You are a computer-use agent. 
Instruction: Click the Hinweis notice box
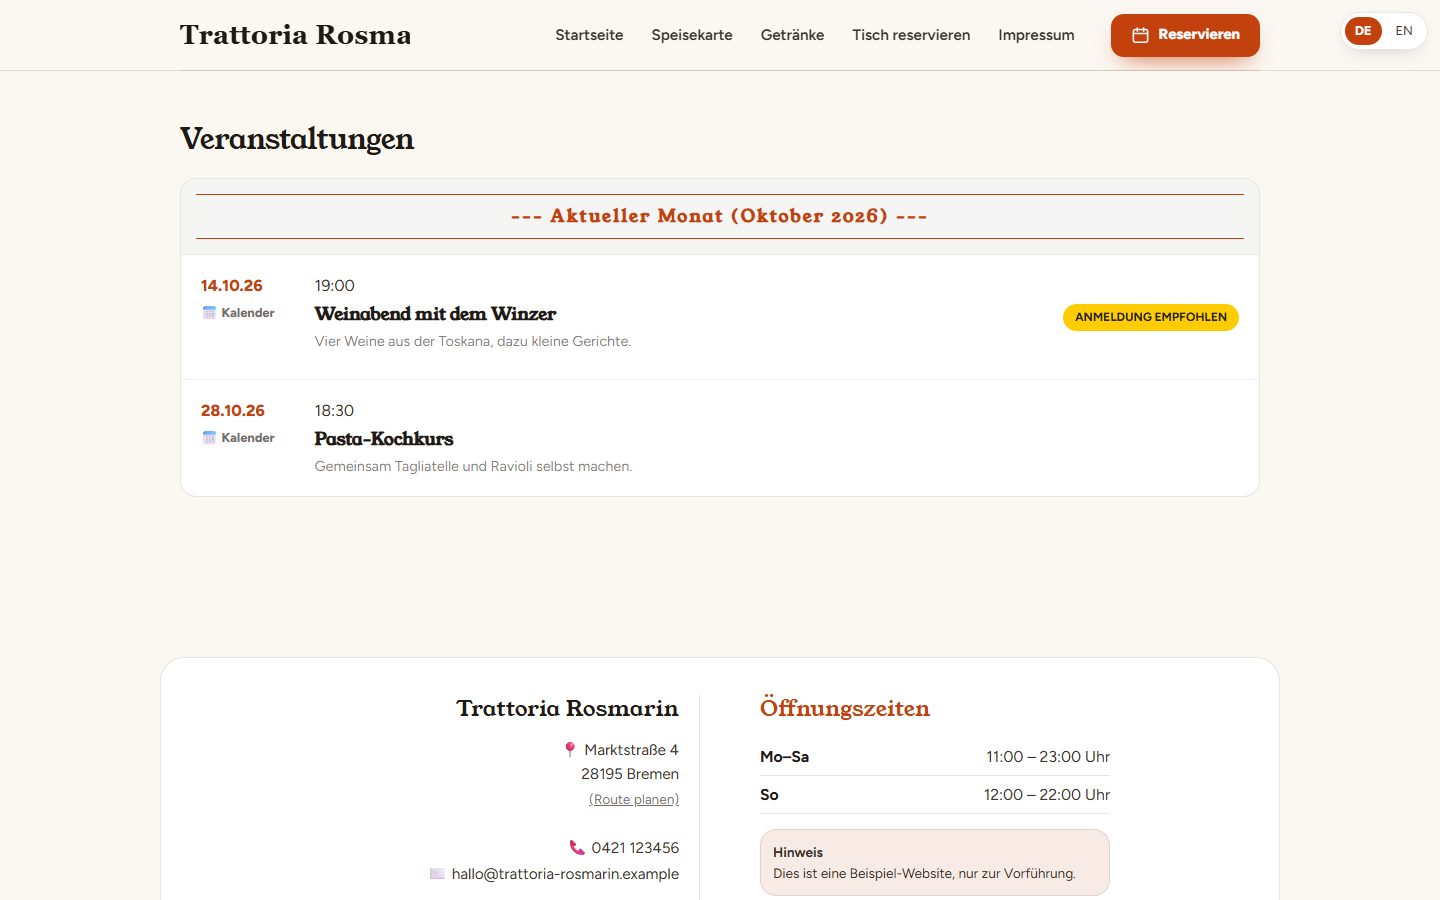[x=935, y=863]
